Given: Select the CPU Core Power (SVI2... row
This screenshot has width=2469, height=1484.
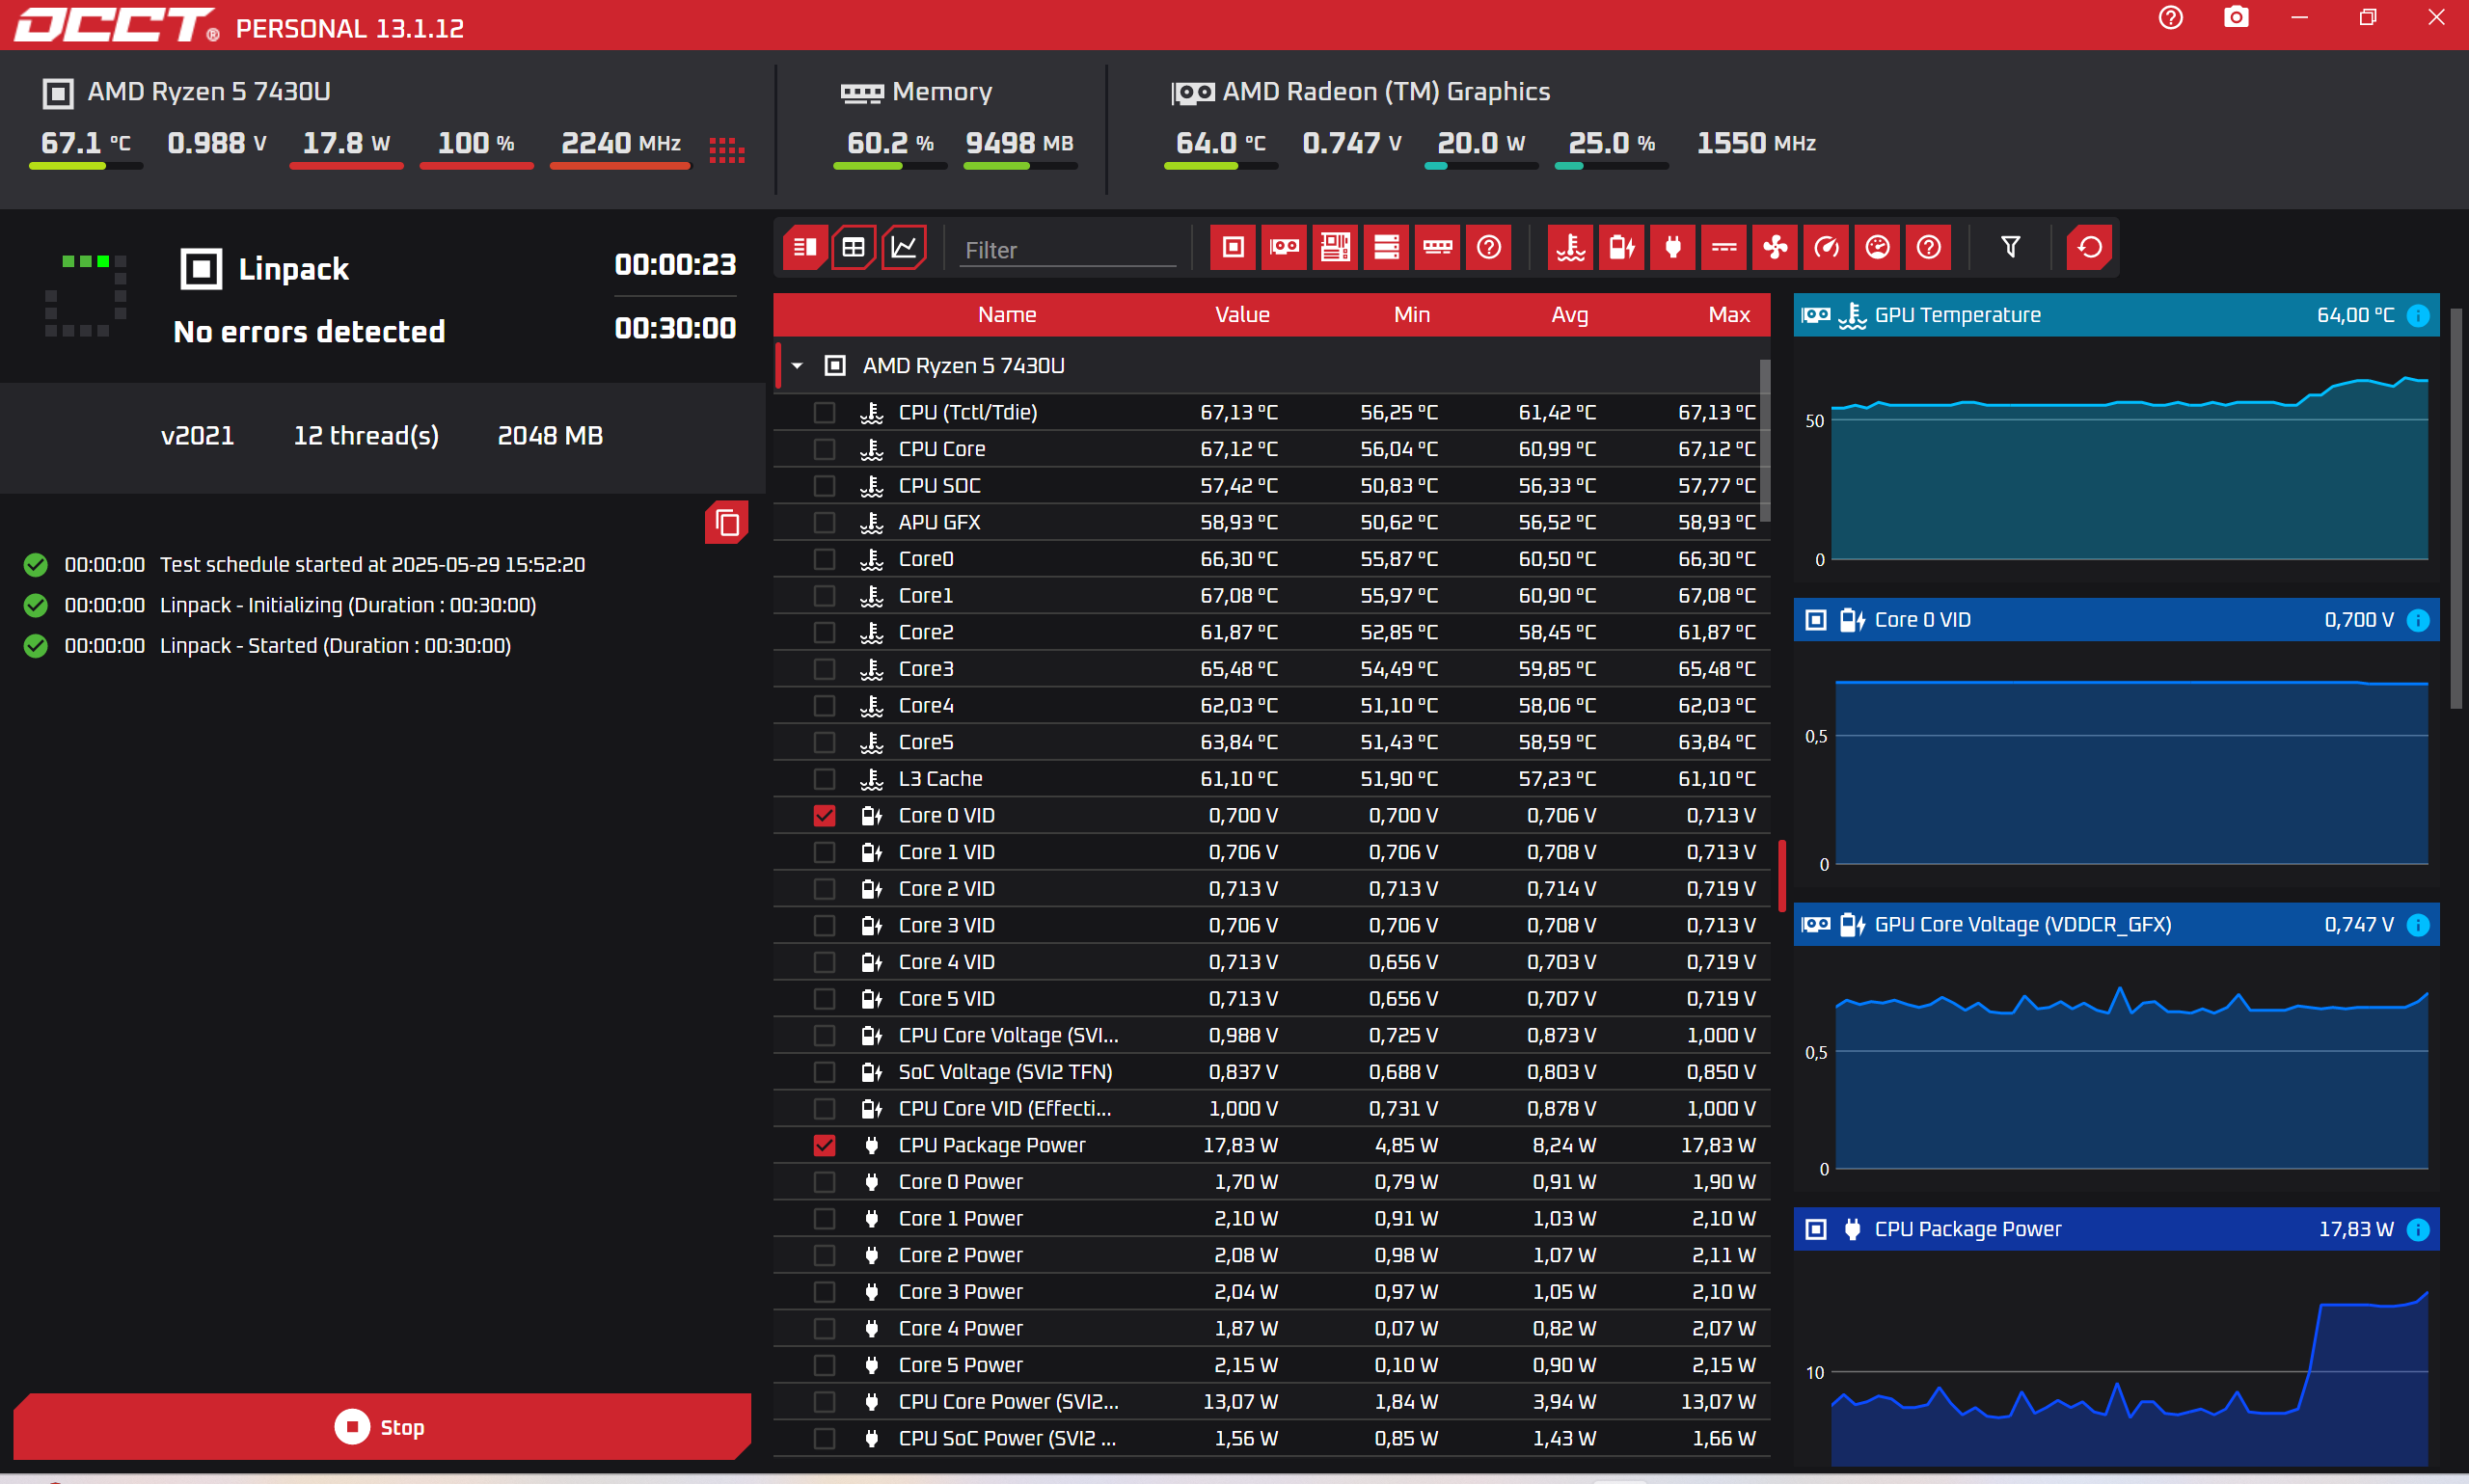Looking at the screenshot, I should point(1271,1402).
